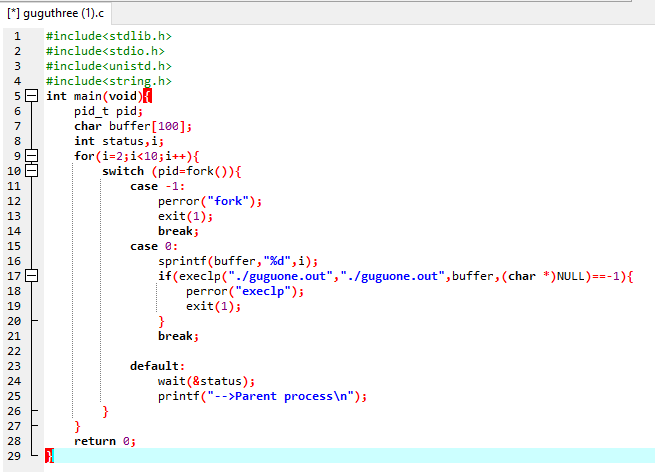Viewport: 655px width, 472px height.
Task: Click line number 22 in gutter
Action: [x=14, y=351]
